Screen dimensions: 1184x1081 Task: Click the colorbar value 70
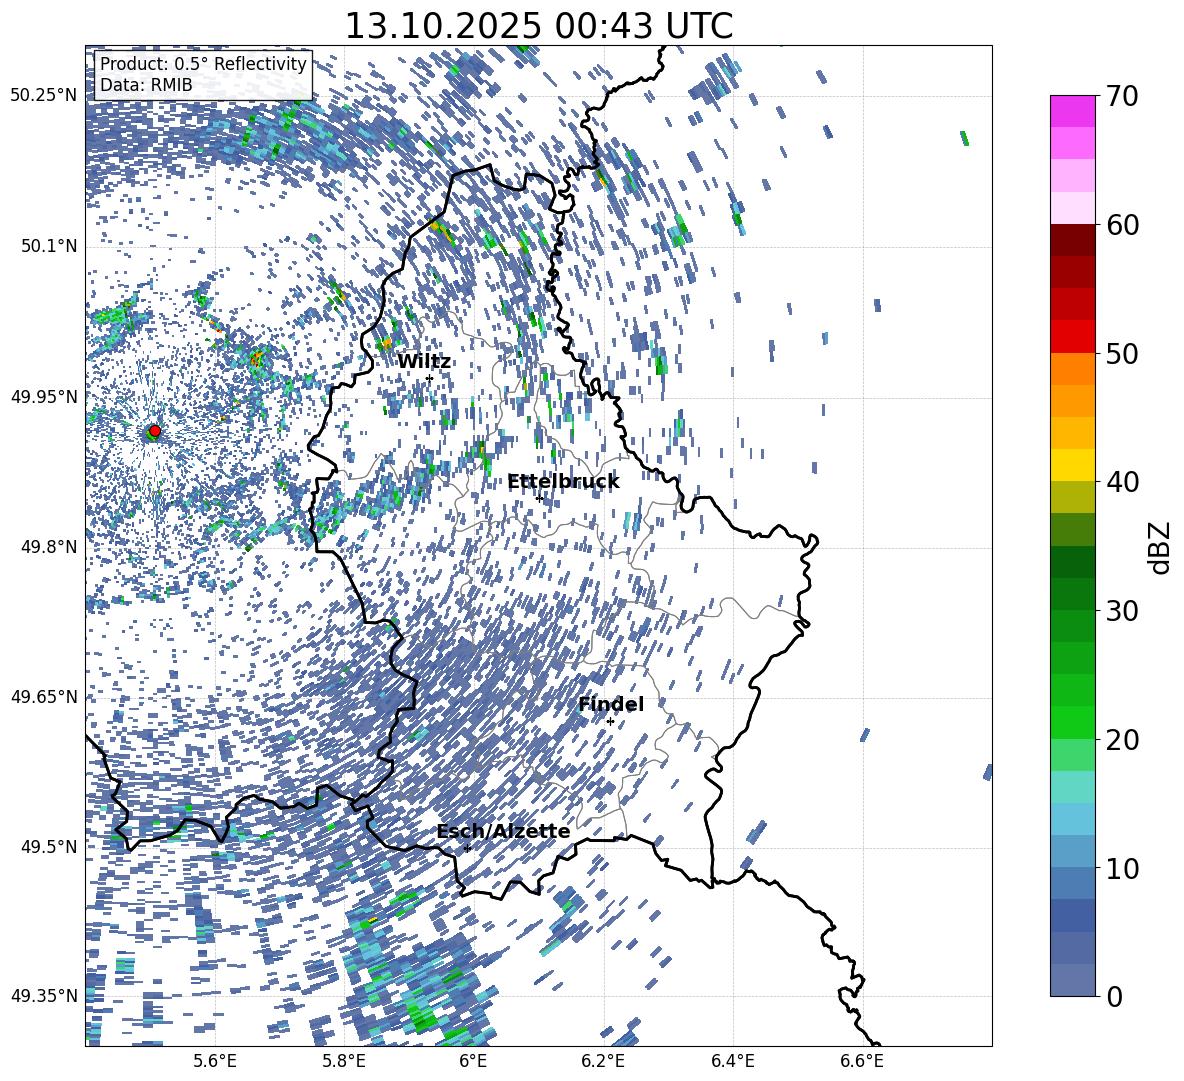click(1122, 96)
